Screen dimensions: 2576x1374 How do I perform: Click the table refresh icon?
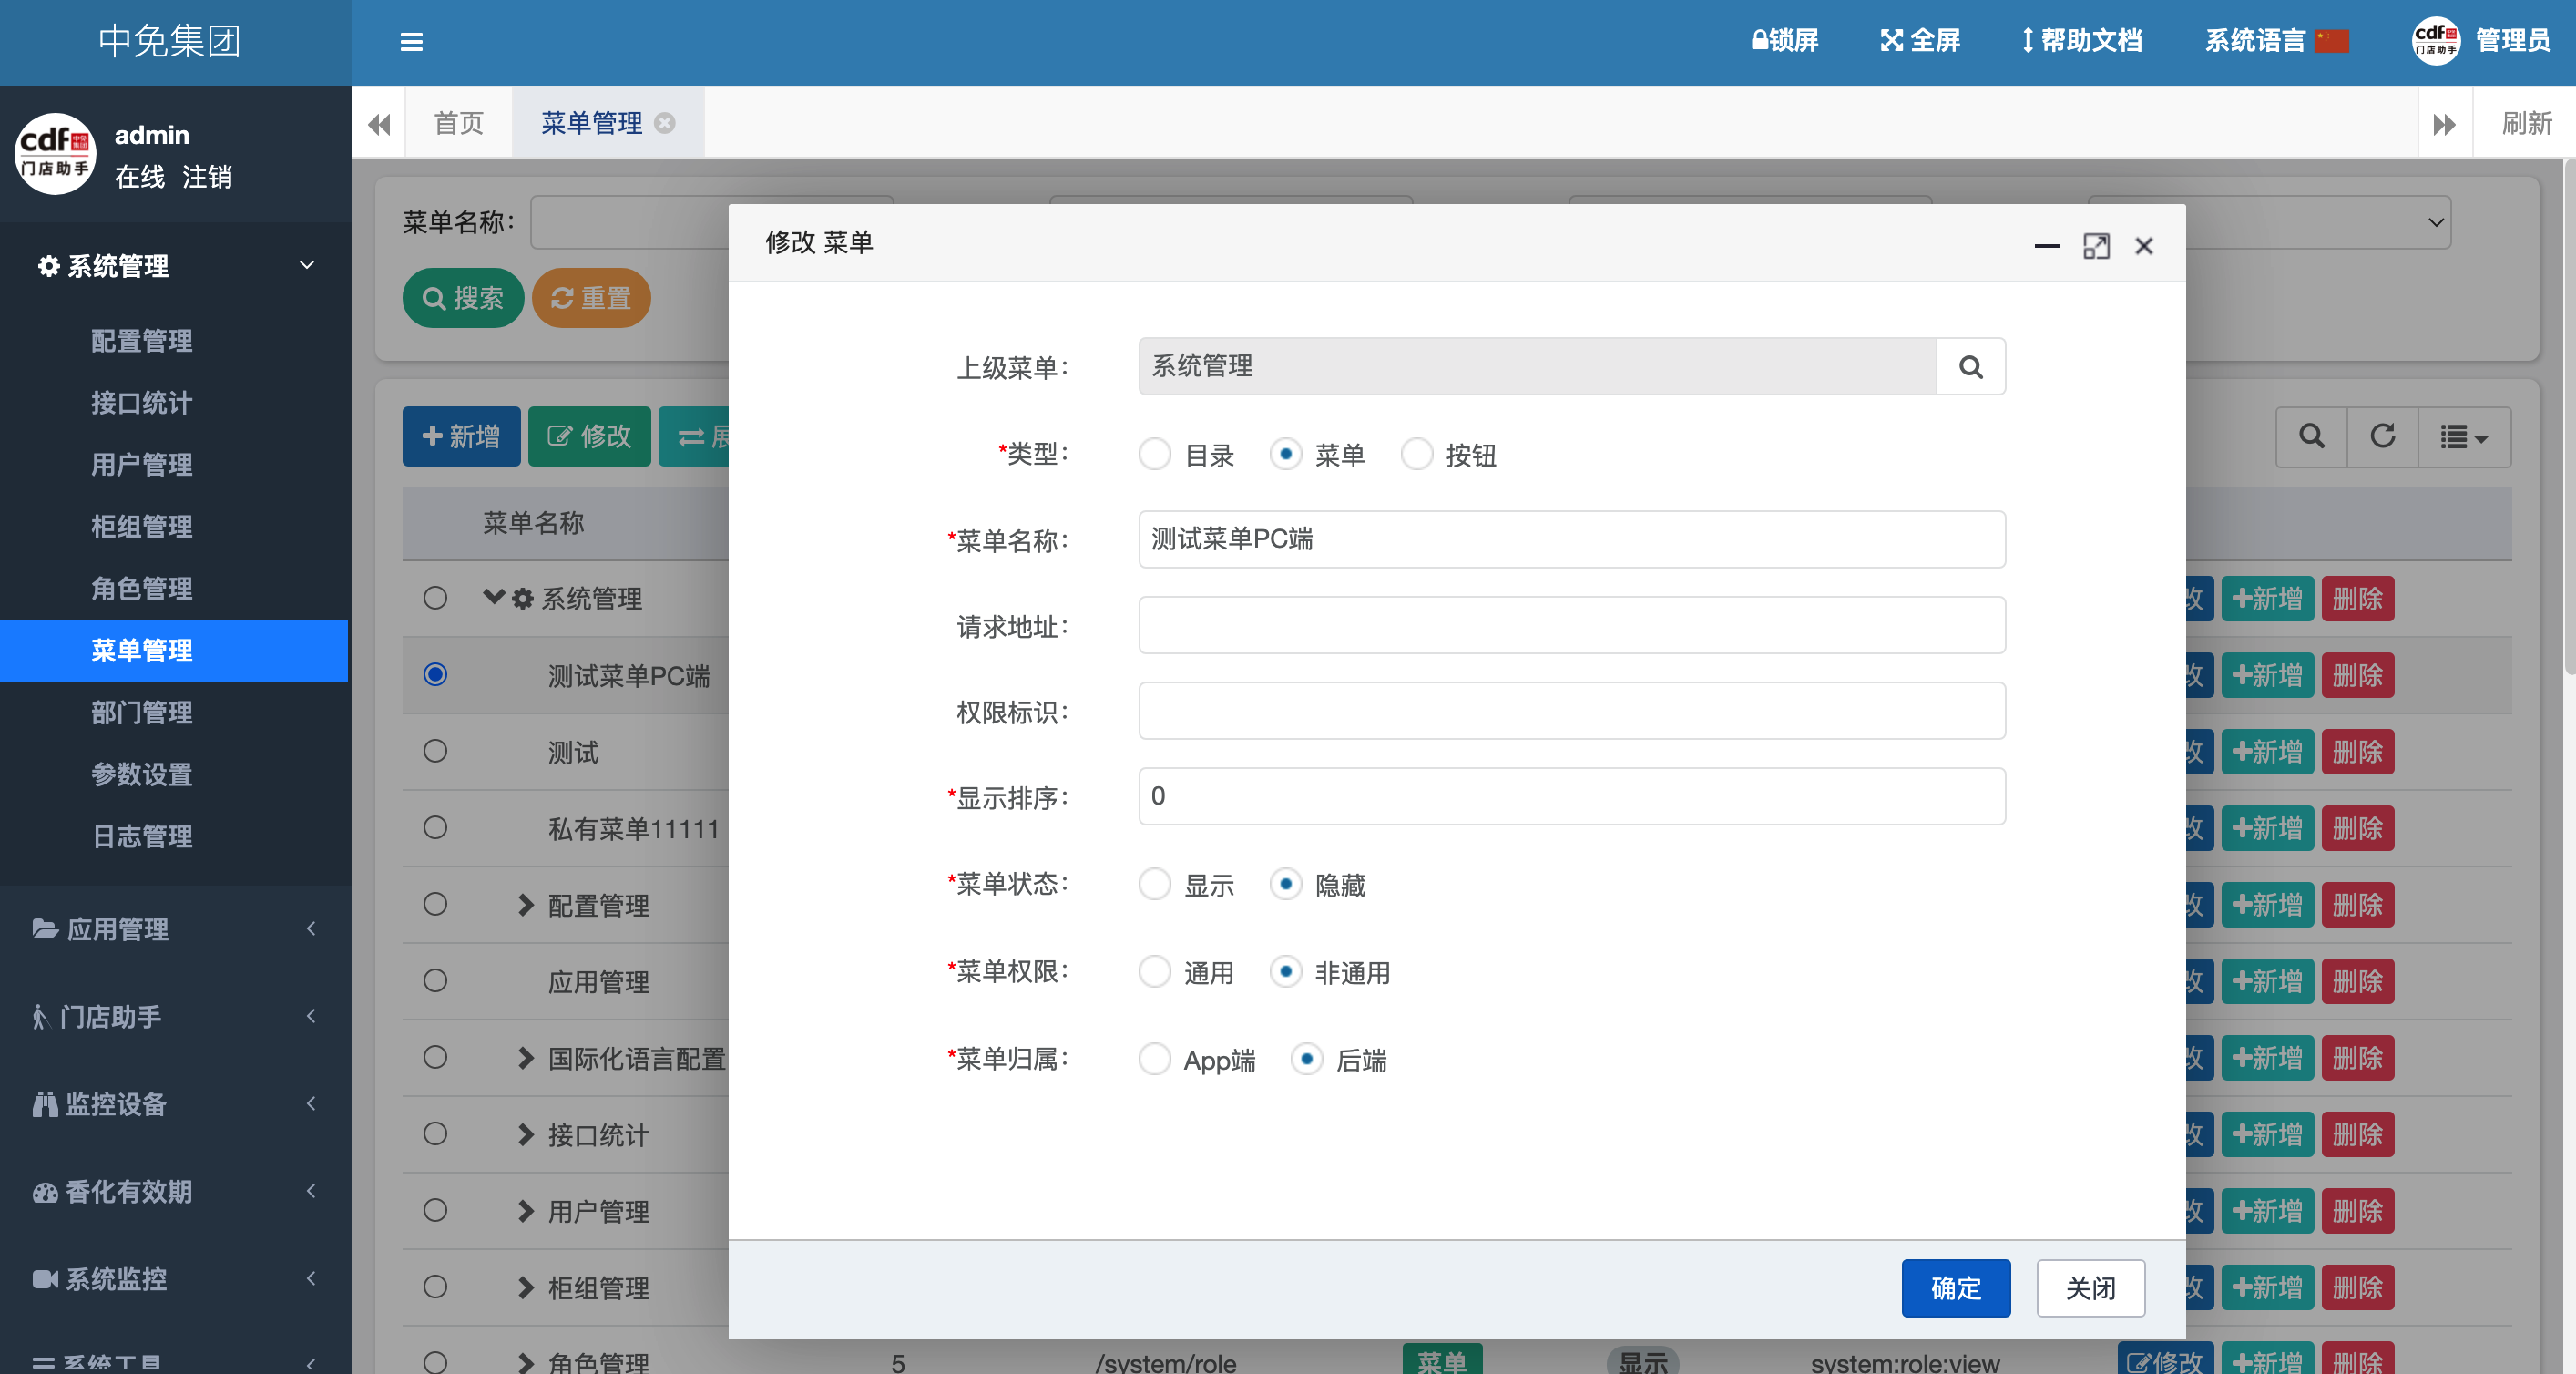pyautogui.click(x=2382, y=436)
